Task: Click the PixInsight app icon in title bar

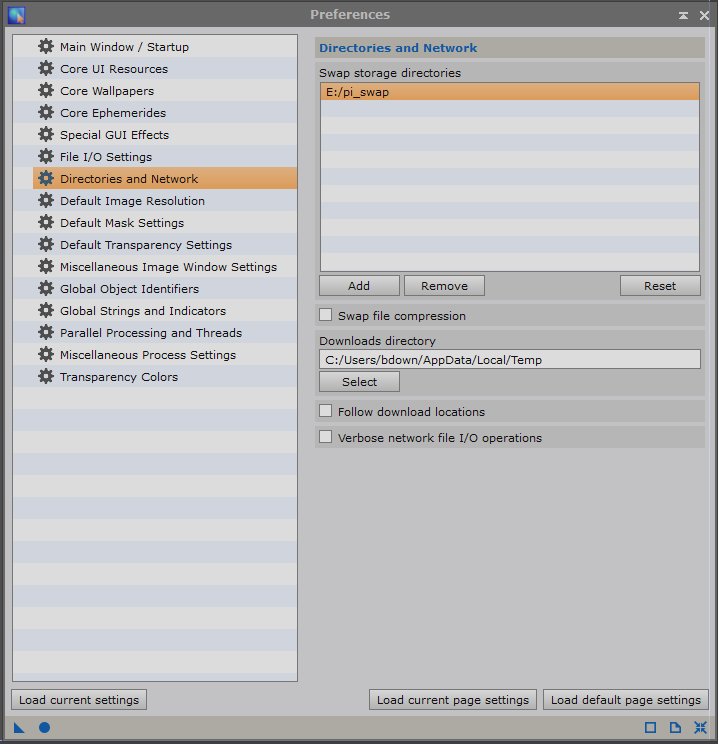Action: [17, 15]
